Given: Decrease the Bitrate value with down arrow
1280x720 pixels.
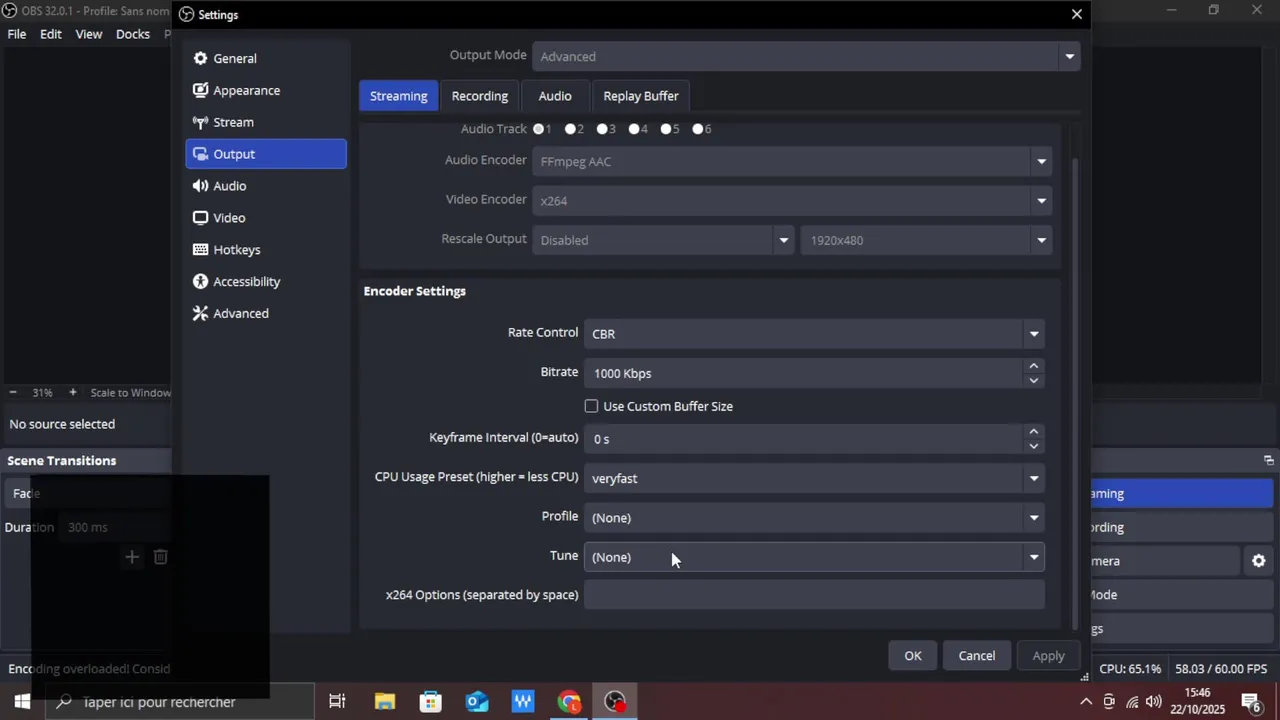Looking at the screenshot, I should click(1033, 380).
